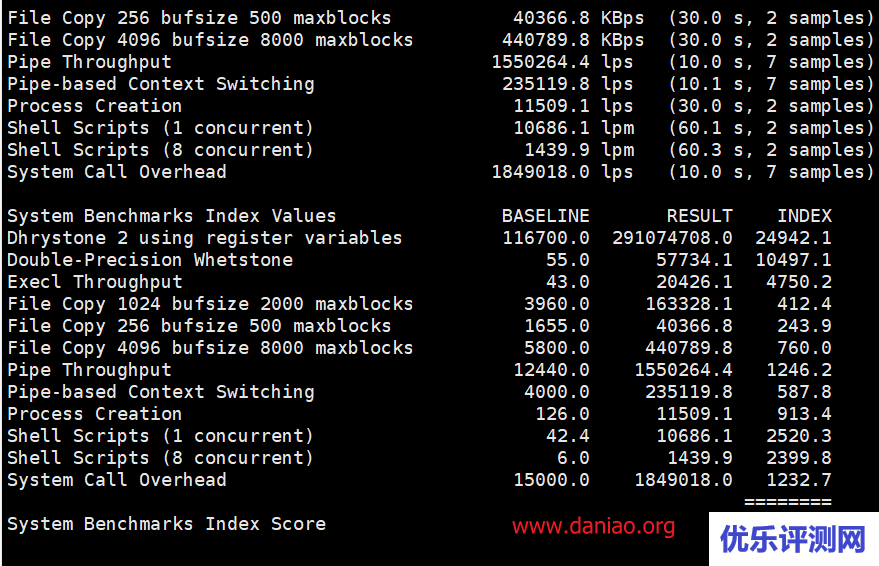879x566 pixels.
Task: Select the 'Double-Precision Whetstone' row label
Action: (x=150, y=260)
